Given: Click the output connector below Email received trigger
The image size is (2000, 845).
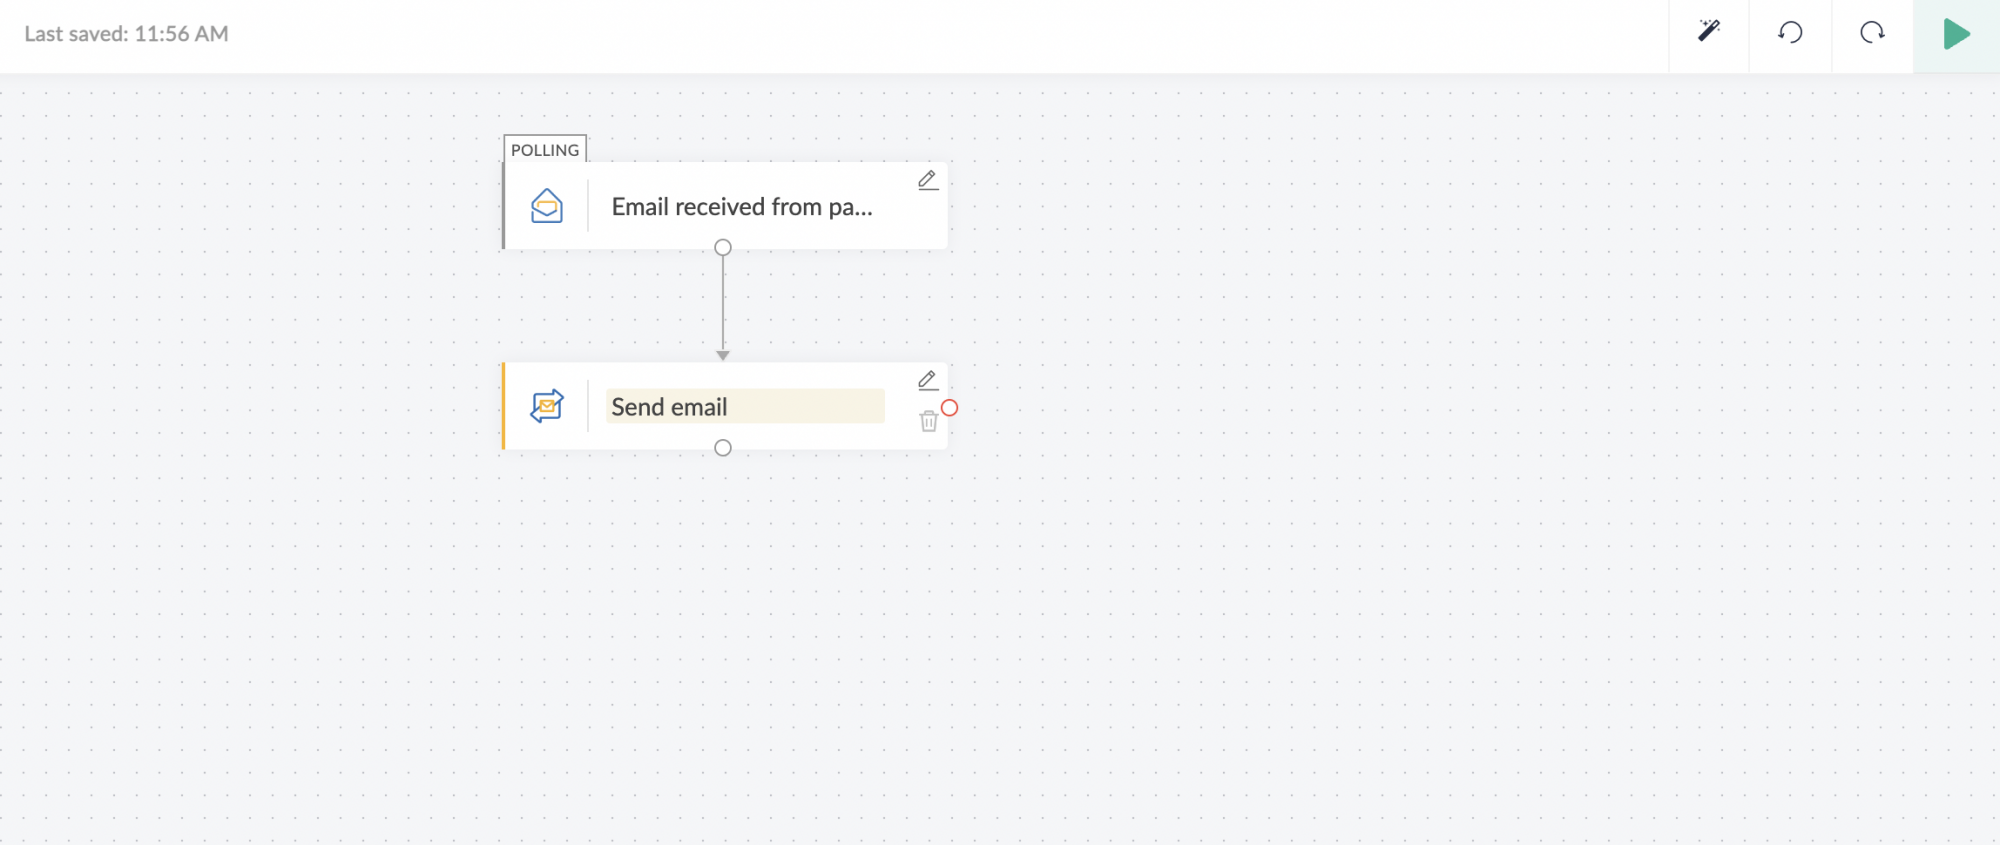Looking at the screenshot, I should 723,247.
